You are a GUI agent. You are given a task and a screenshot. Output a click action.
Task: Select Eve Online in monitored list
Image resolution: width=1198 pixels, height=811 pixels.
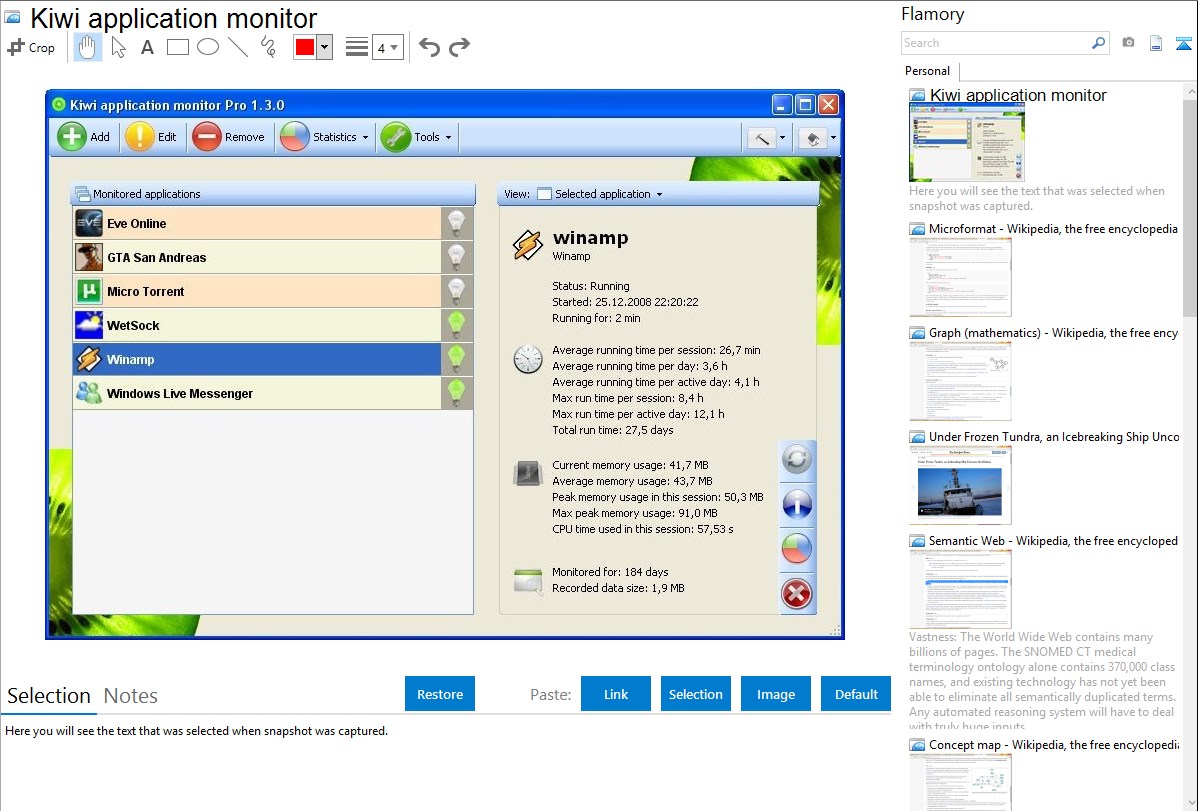coord(257,223)
